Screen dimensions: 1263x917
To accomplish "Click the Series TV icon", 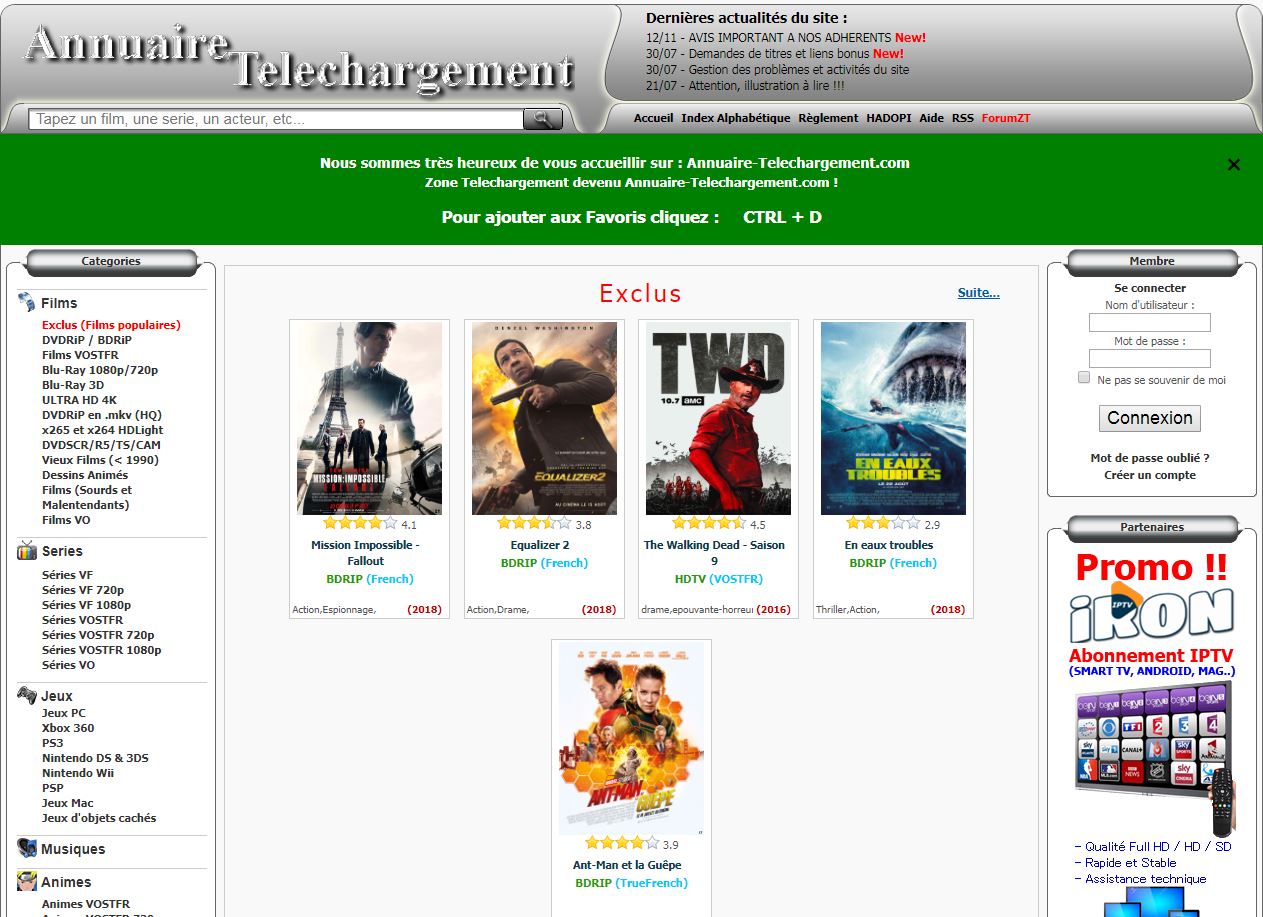I will (x=27, y=550).
